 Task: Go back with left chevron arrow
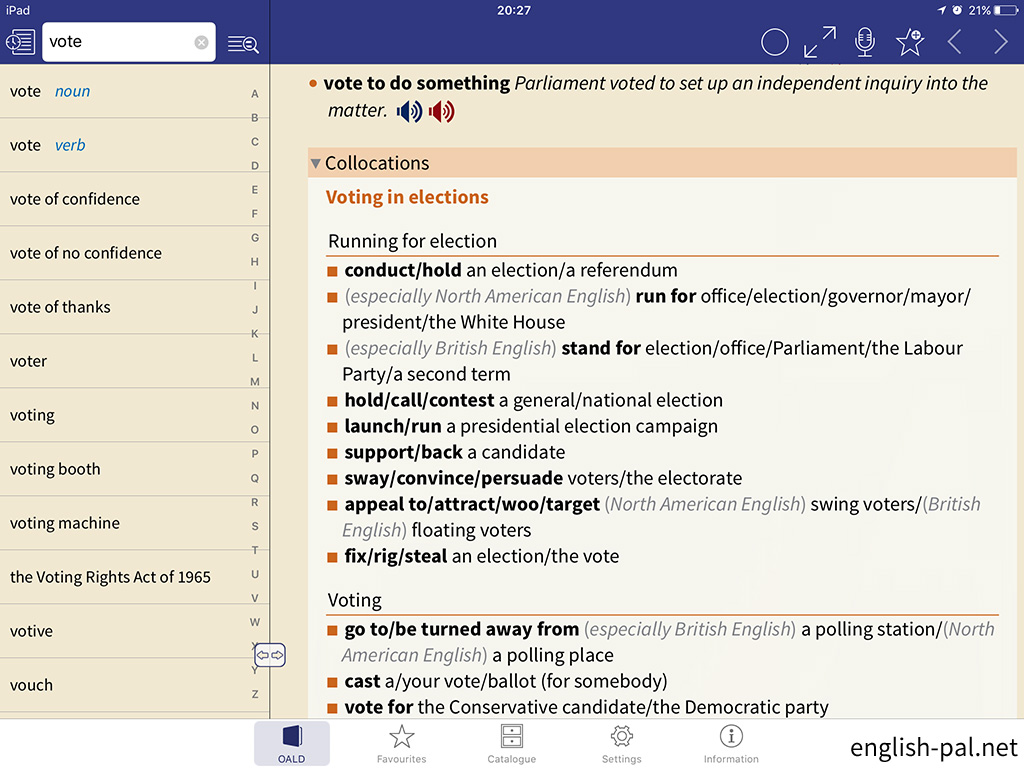point(955,42)
